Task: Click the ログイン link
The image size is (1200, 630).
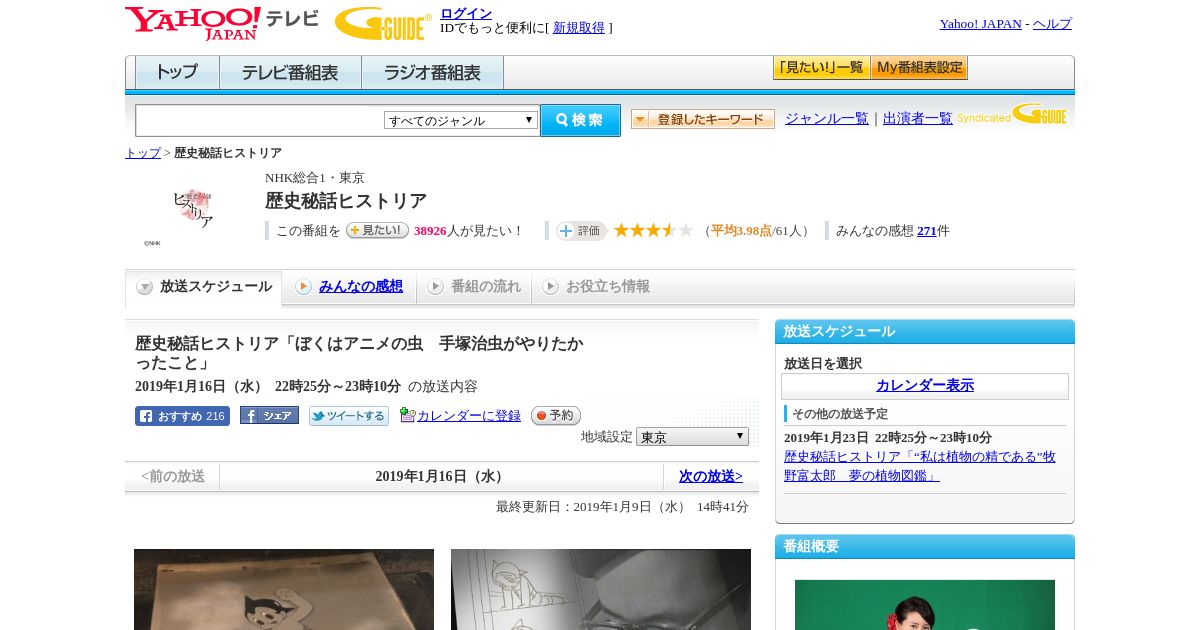Action: click(466, 13)
